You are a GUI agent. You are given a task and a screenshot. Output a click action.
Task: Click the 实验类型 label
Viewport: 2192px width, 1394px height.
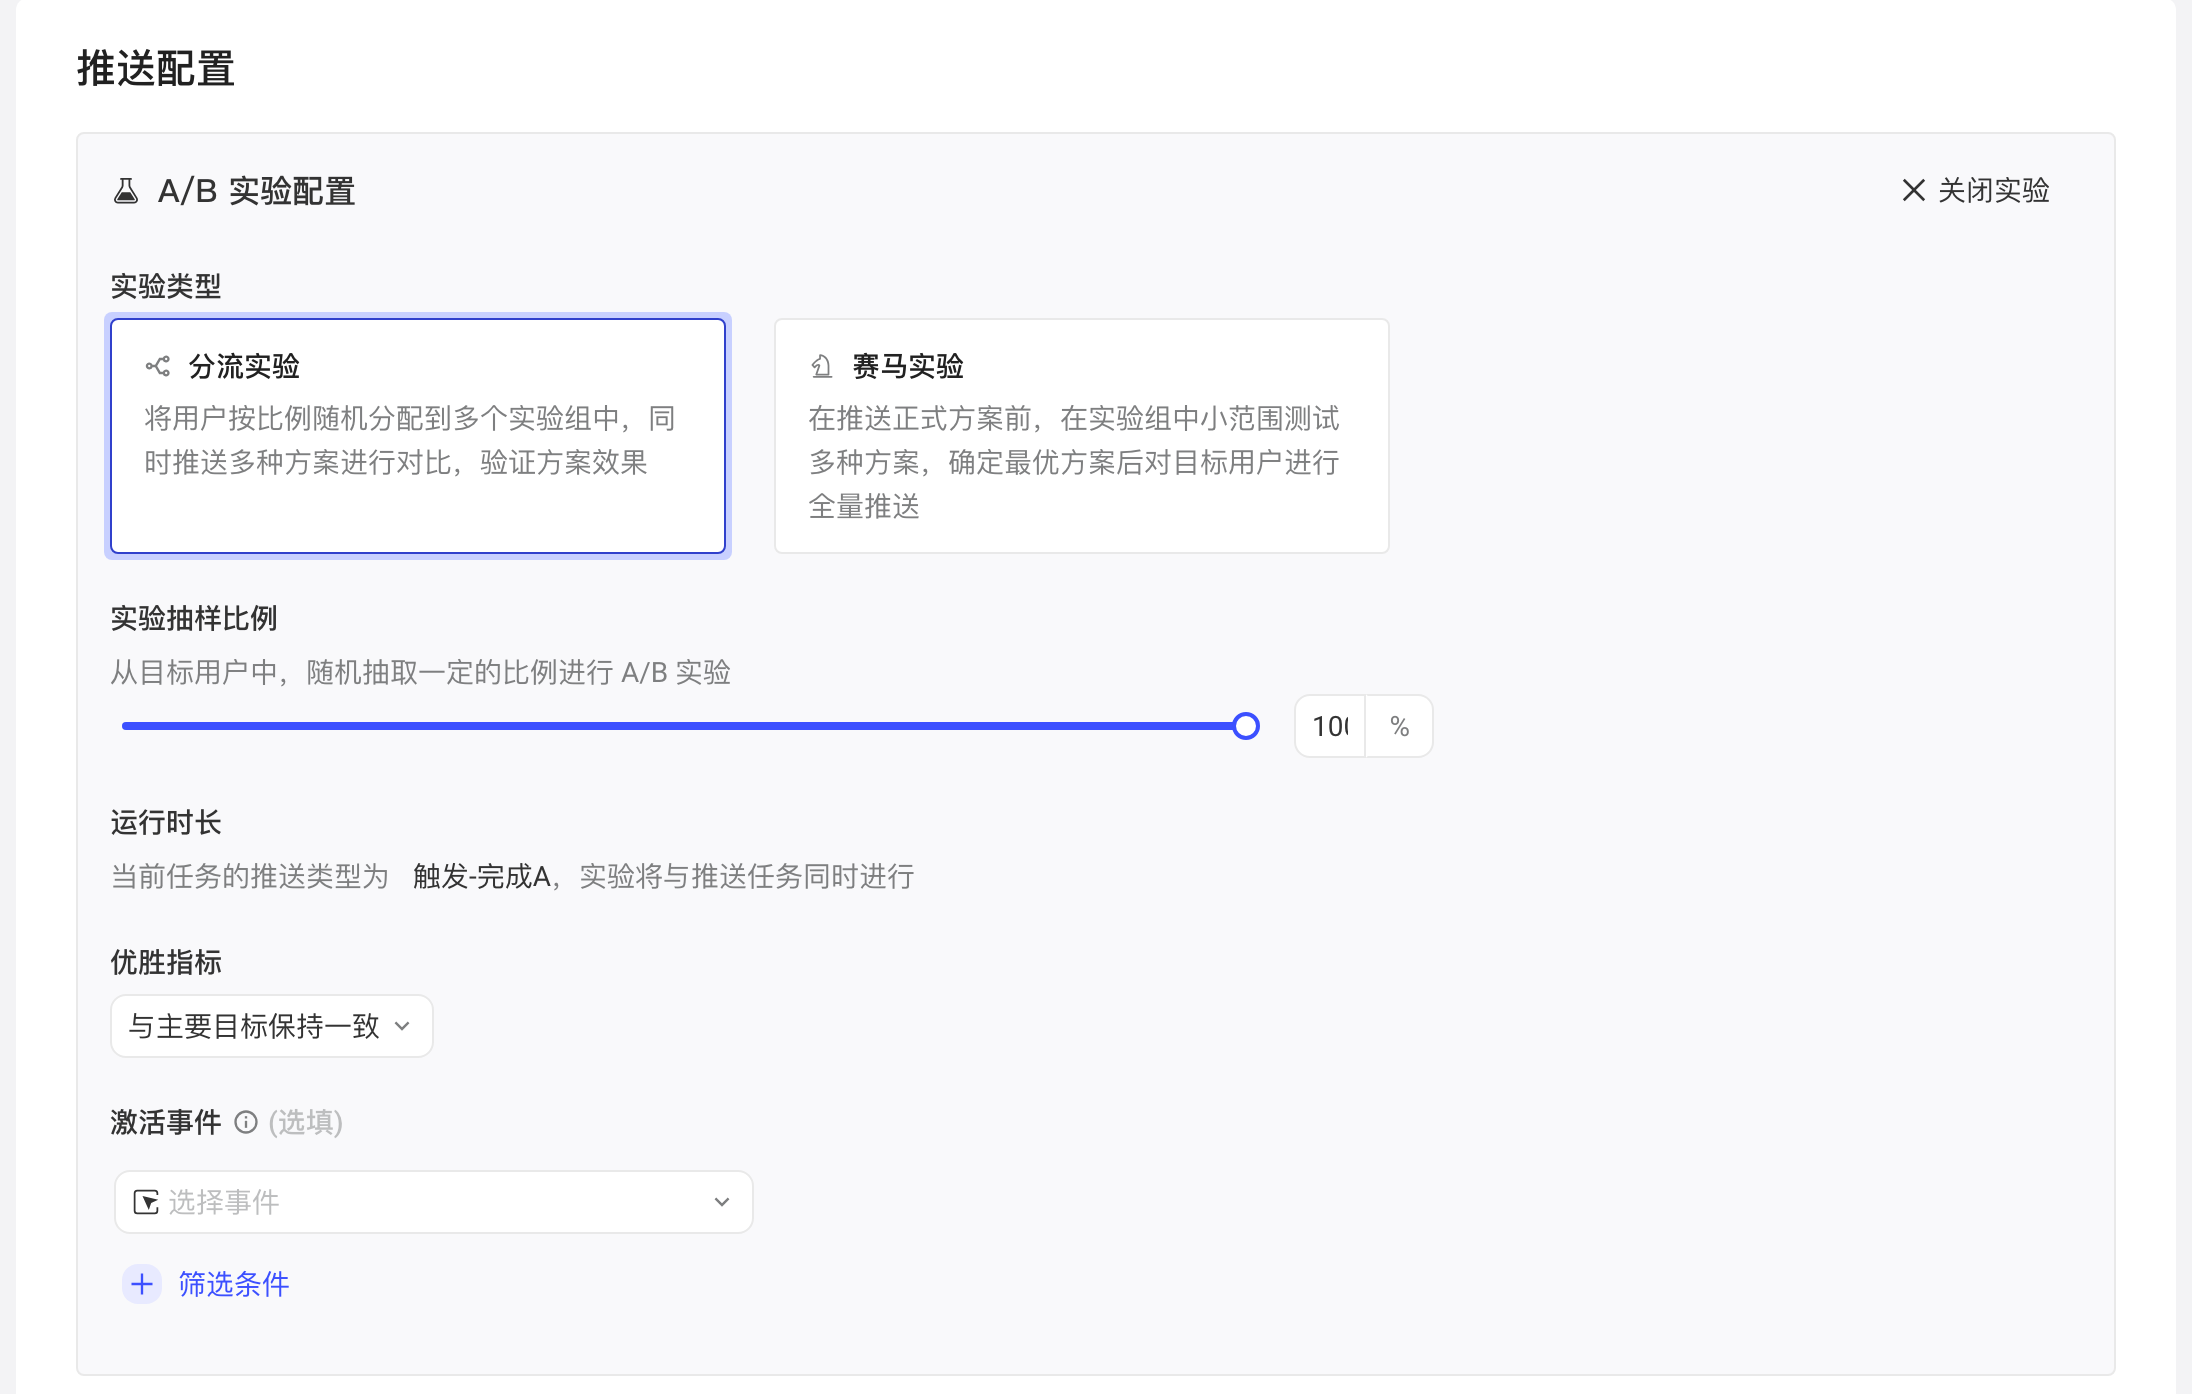(166, 286)
